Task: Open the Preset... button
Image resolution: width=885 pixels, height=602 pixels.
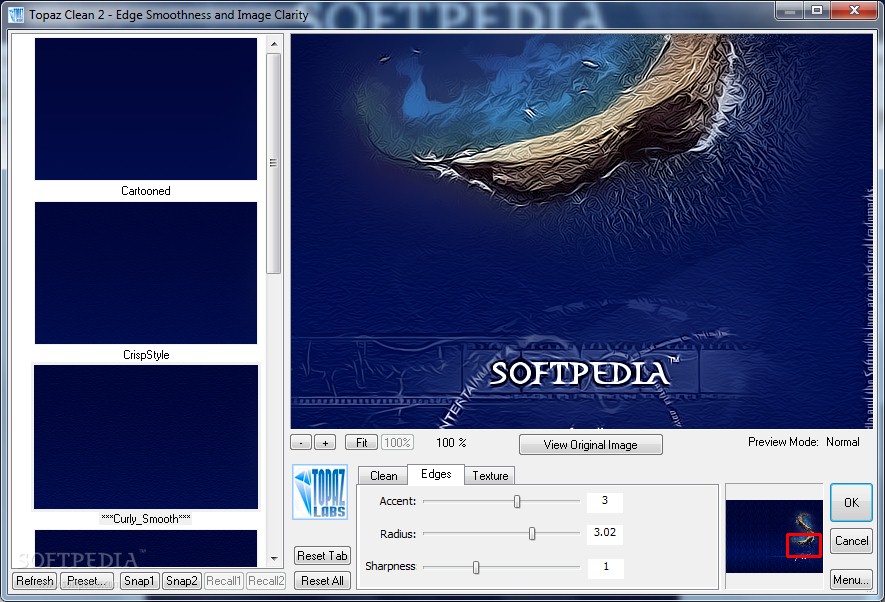Action: click(x=86, y=581)
